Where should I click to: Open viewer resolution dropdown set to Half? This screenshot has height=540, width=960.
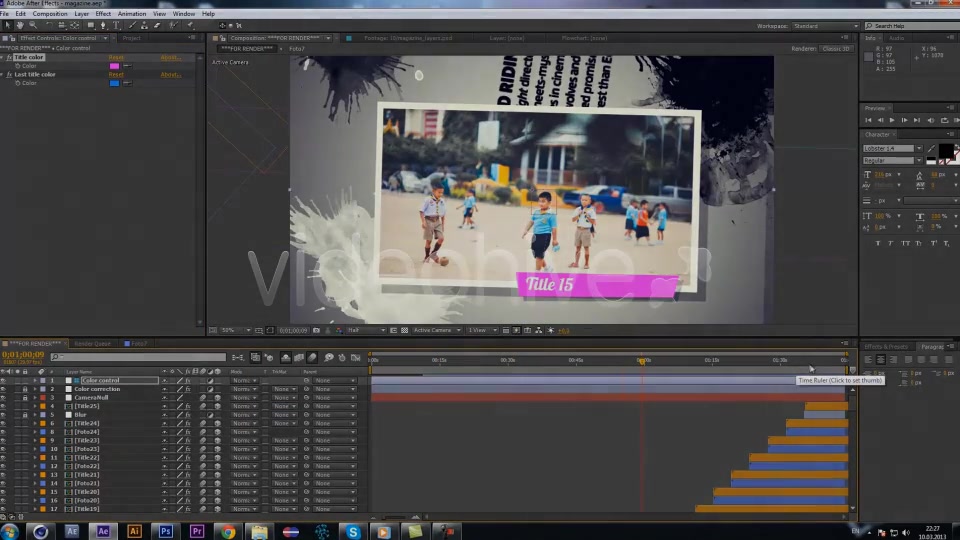(x=366, y=330)
